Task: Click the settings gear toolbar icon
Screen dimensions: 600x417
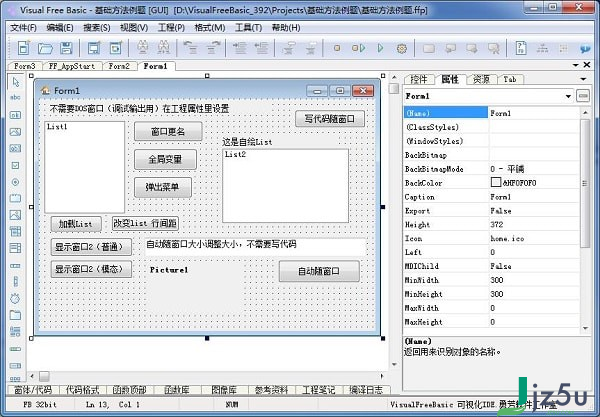Action: [402, 49]
